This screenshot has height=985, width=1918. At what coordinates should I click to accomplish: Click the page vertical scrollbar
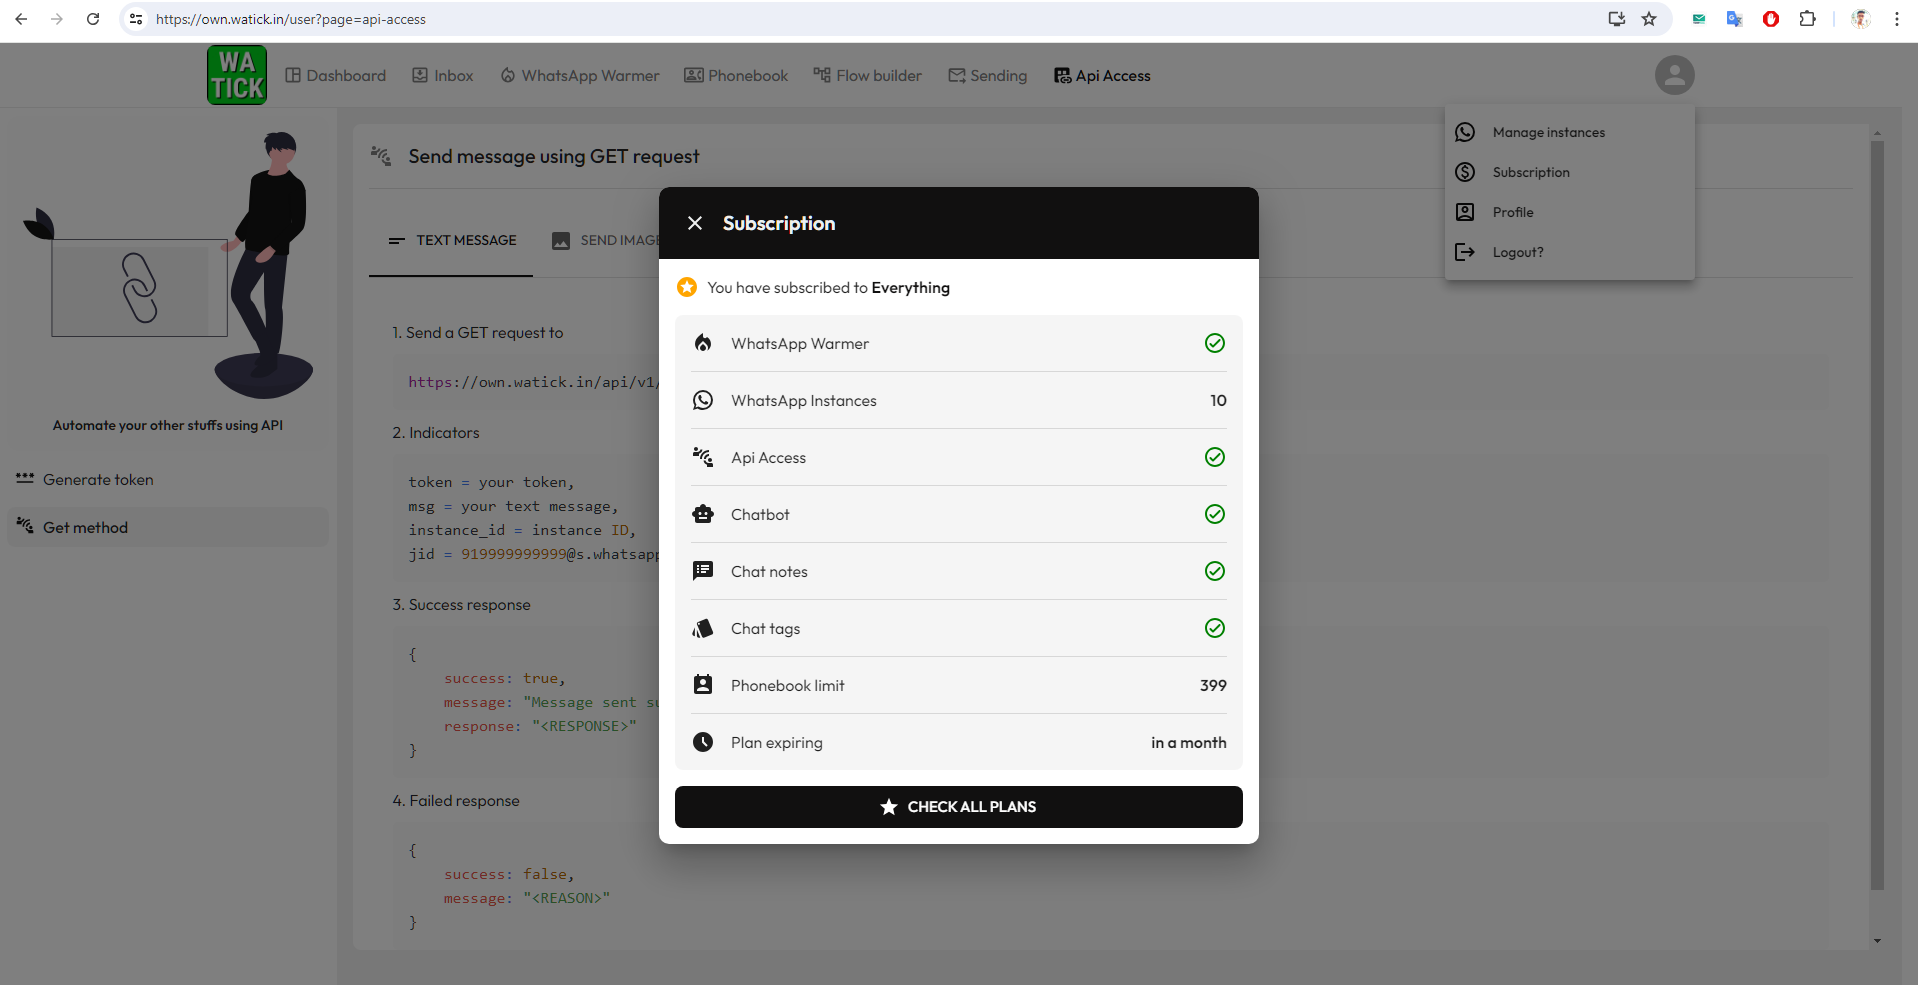click(1877, 515)
